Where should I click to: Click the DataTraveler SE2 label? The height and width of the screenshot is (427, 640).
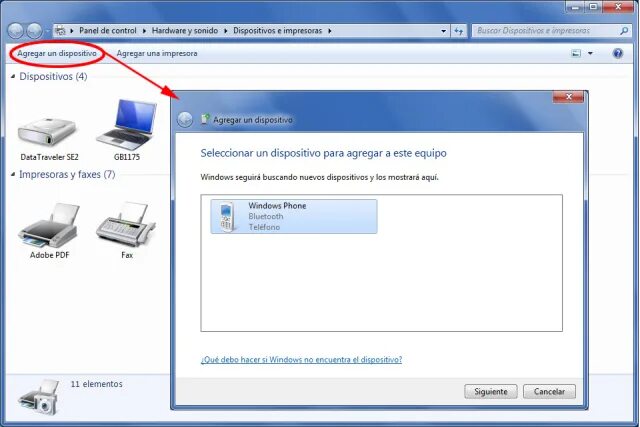[x=49, y=157]
